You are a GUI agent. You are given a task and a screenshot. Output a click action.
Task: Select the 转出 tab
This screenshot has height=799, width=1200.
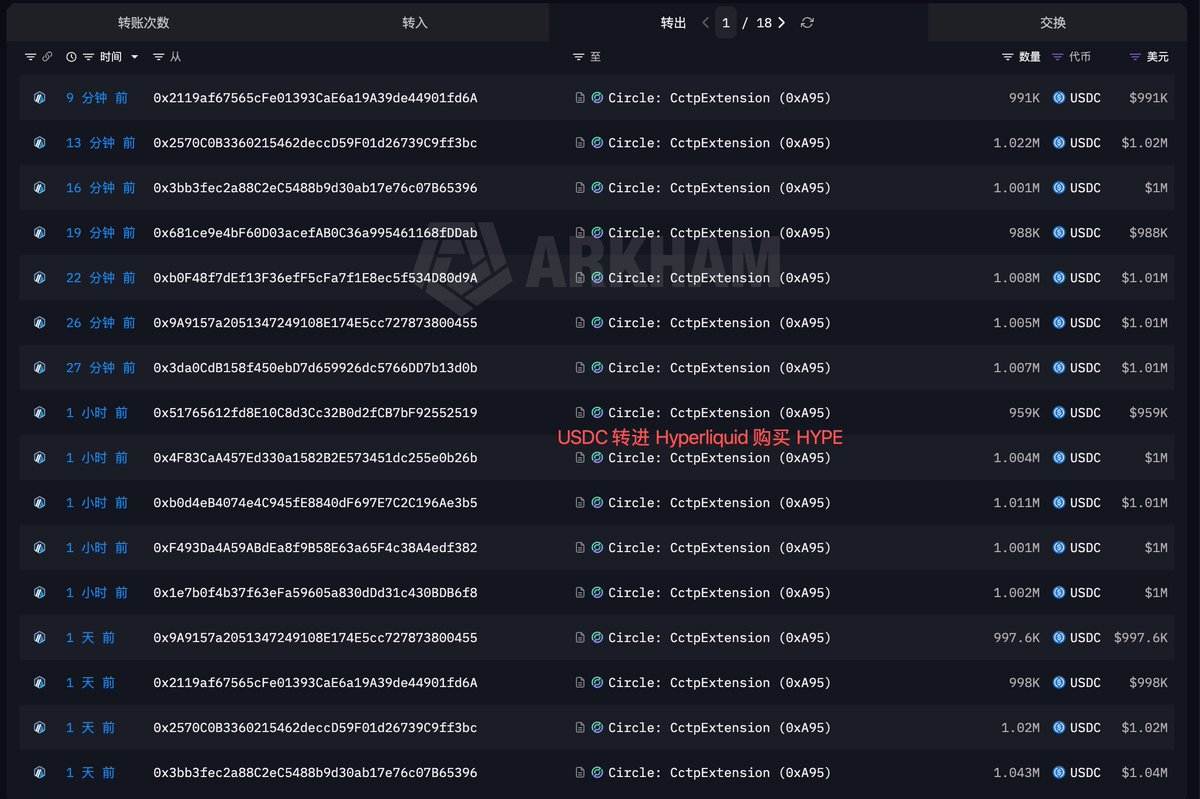pyautogui.click(x=673, y=22)
